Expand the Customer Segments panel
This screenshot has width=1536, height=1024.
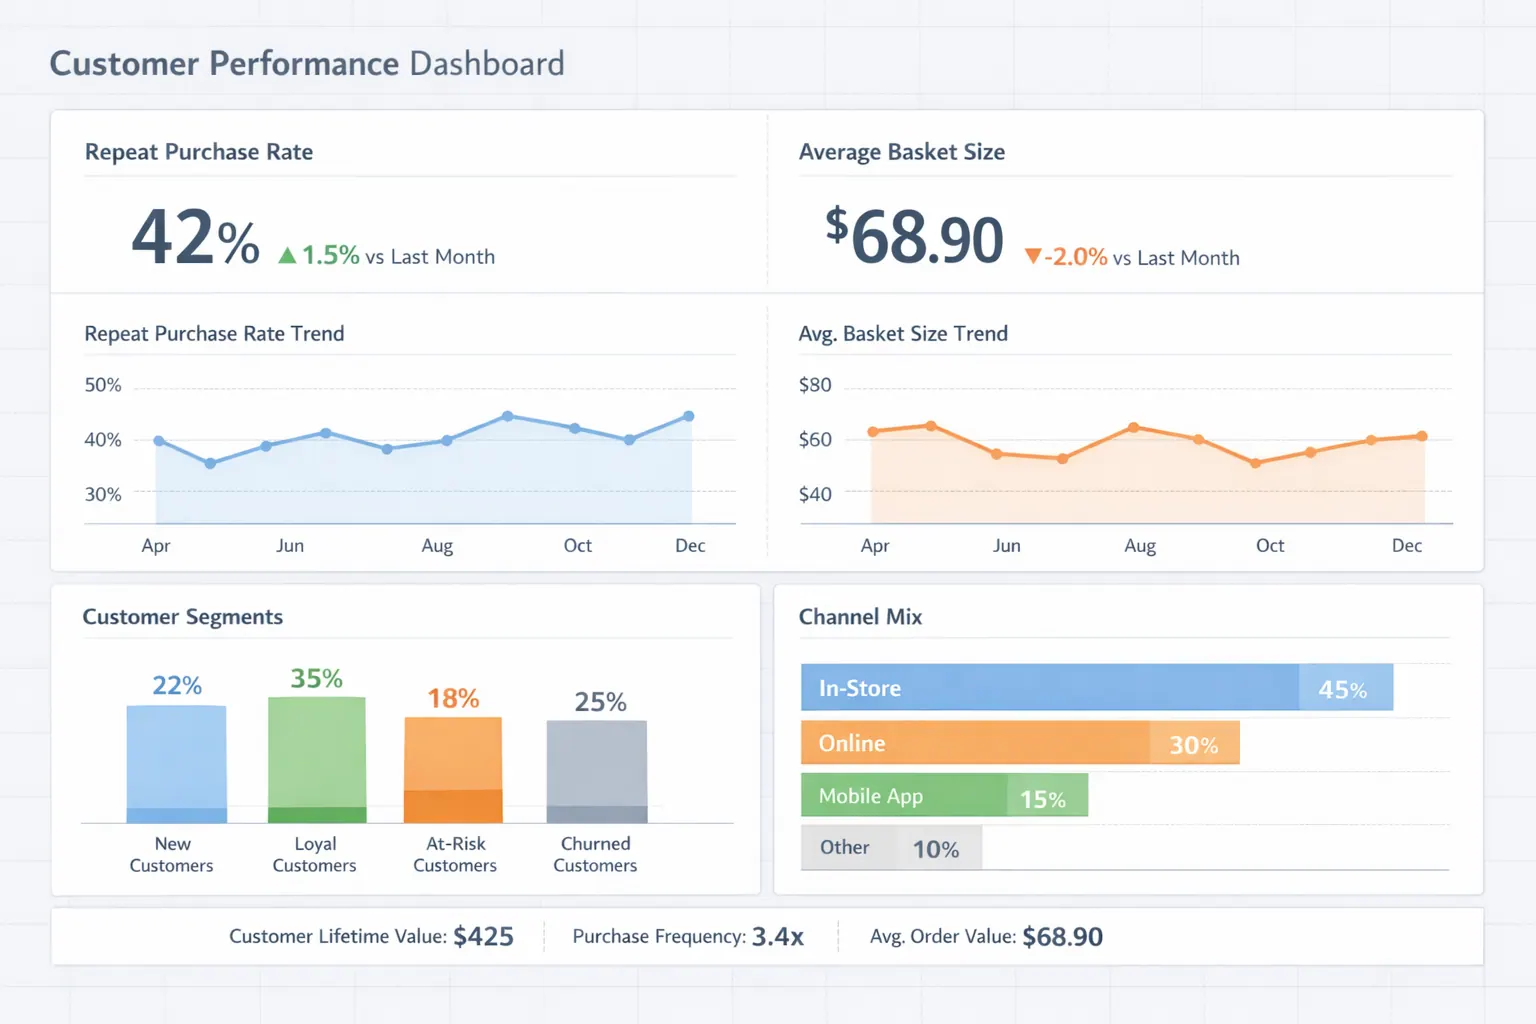(x=183, y=617)
